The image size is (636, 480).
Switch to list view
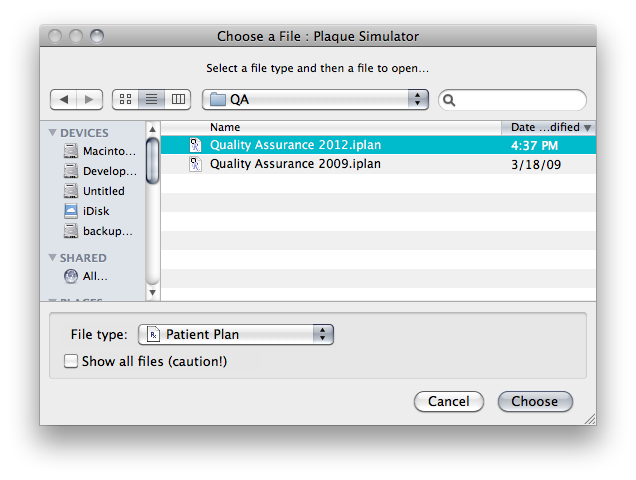pyautogui.click(x=151, y=99)
